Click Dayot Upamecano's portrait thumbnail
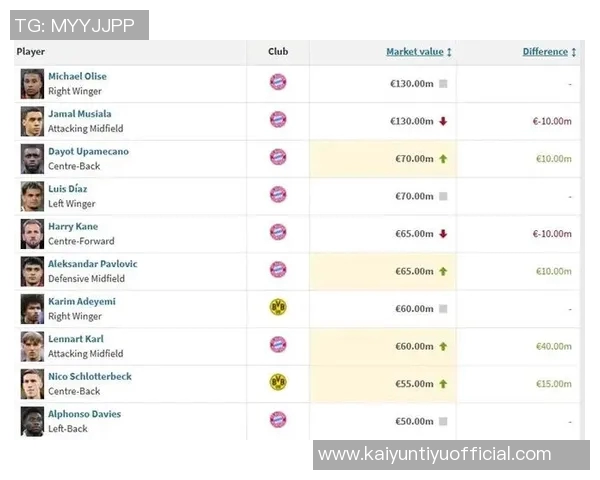Image resolution: width=600 pixels, height=480 pixels. 32,158
